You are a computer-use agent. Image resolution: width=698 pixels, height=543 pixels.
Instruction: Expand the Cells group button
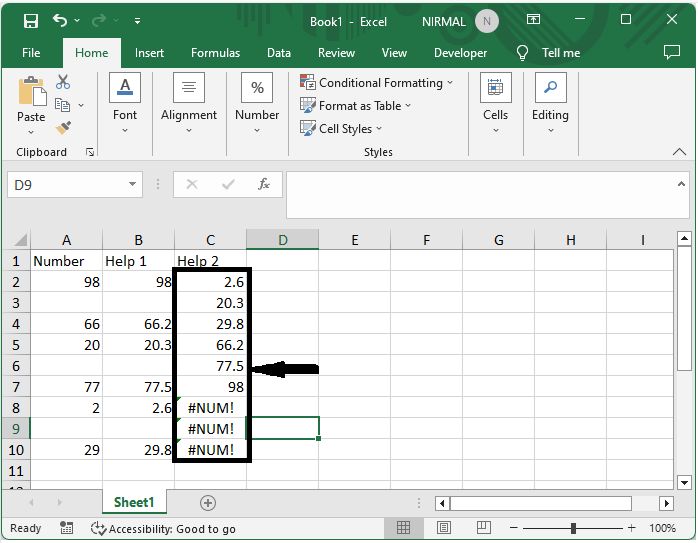495,104
